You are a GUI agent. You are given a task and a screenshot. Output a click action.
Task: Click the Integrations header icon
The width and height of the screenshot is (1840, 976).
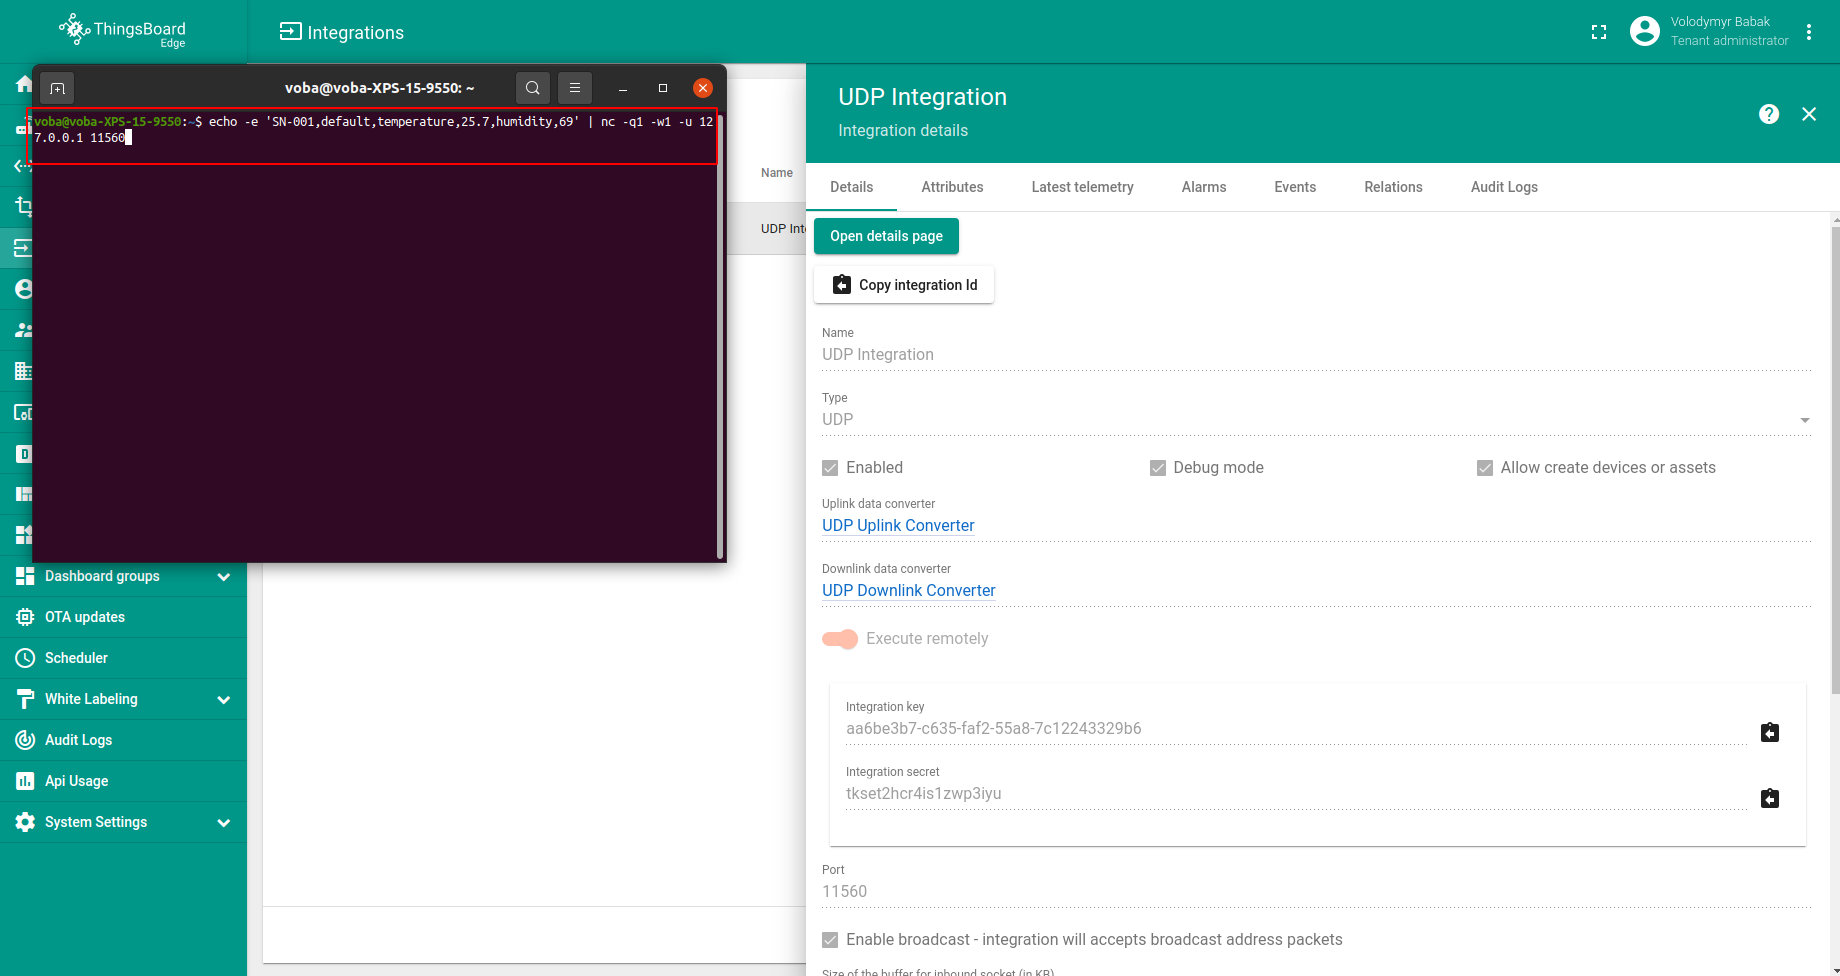290,32
